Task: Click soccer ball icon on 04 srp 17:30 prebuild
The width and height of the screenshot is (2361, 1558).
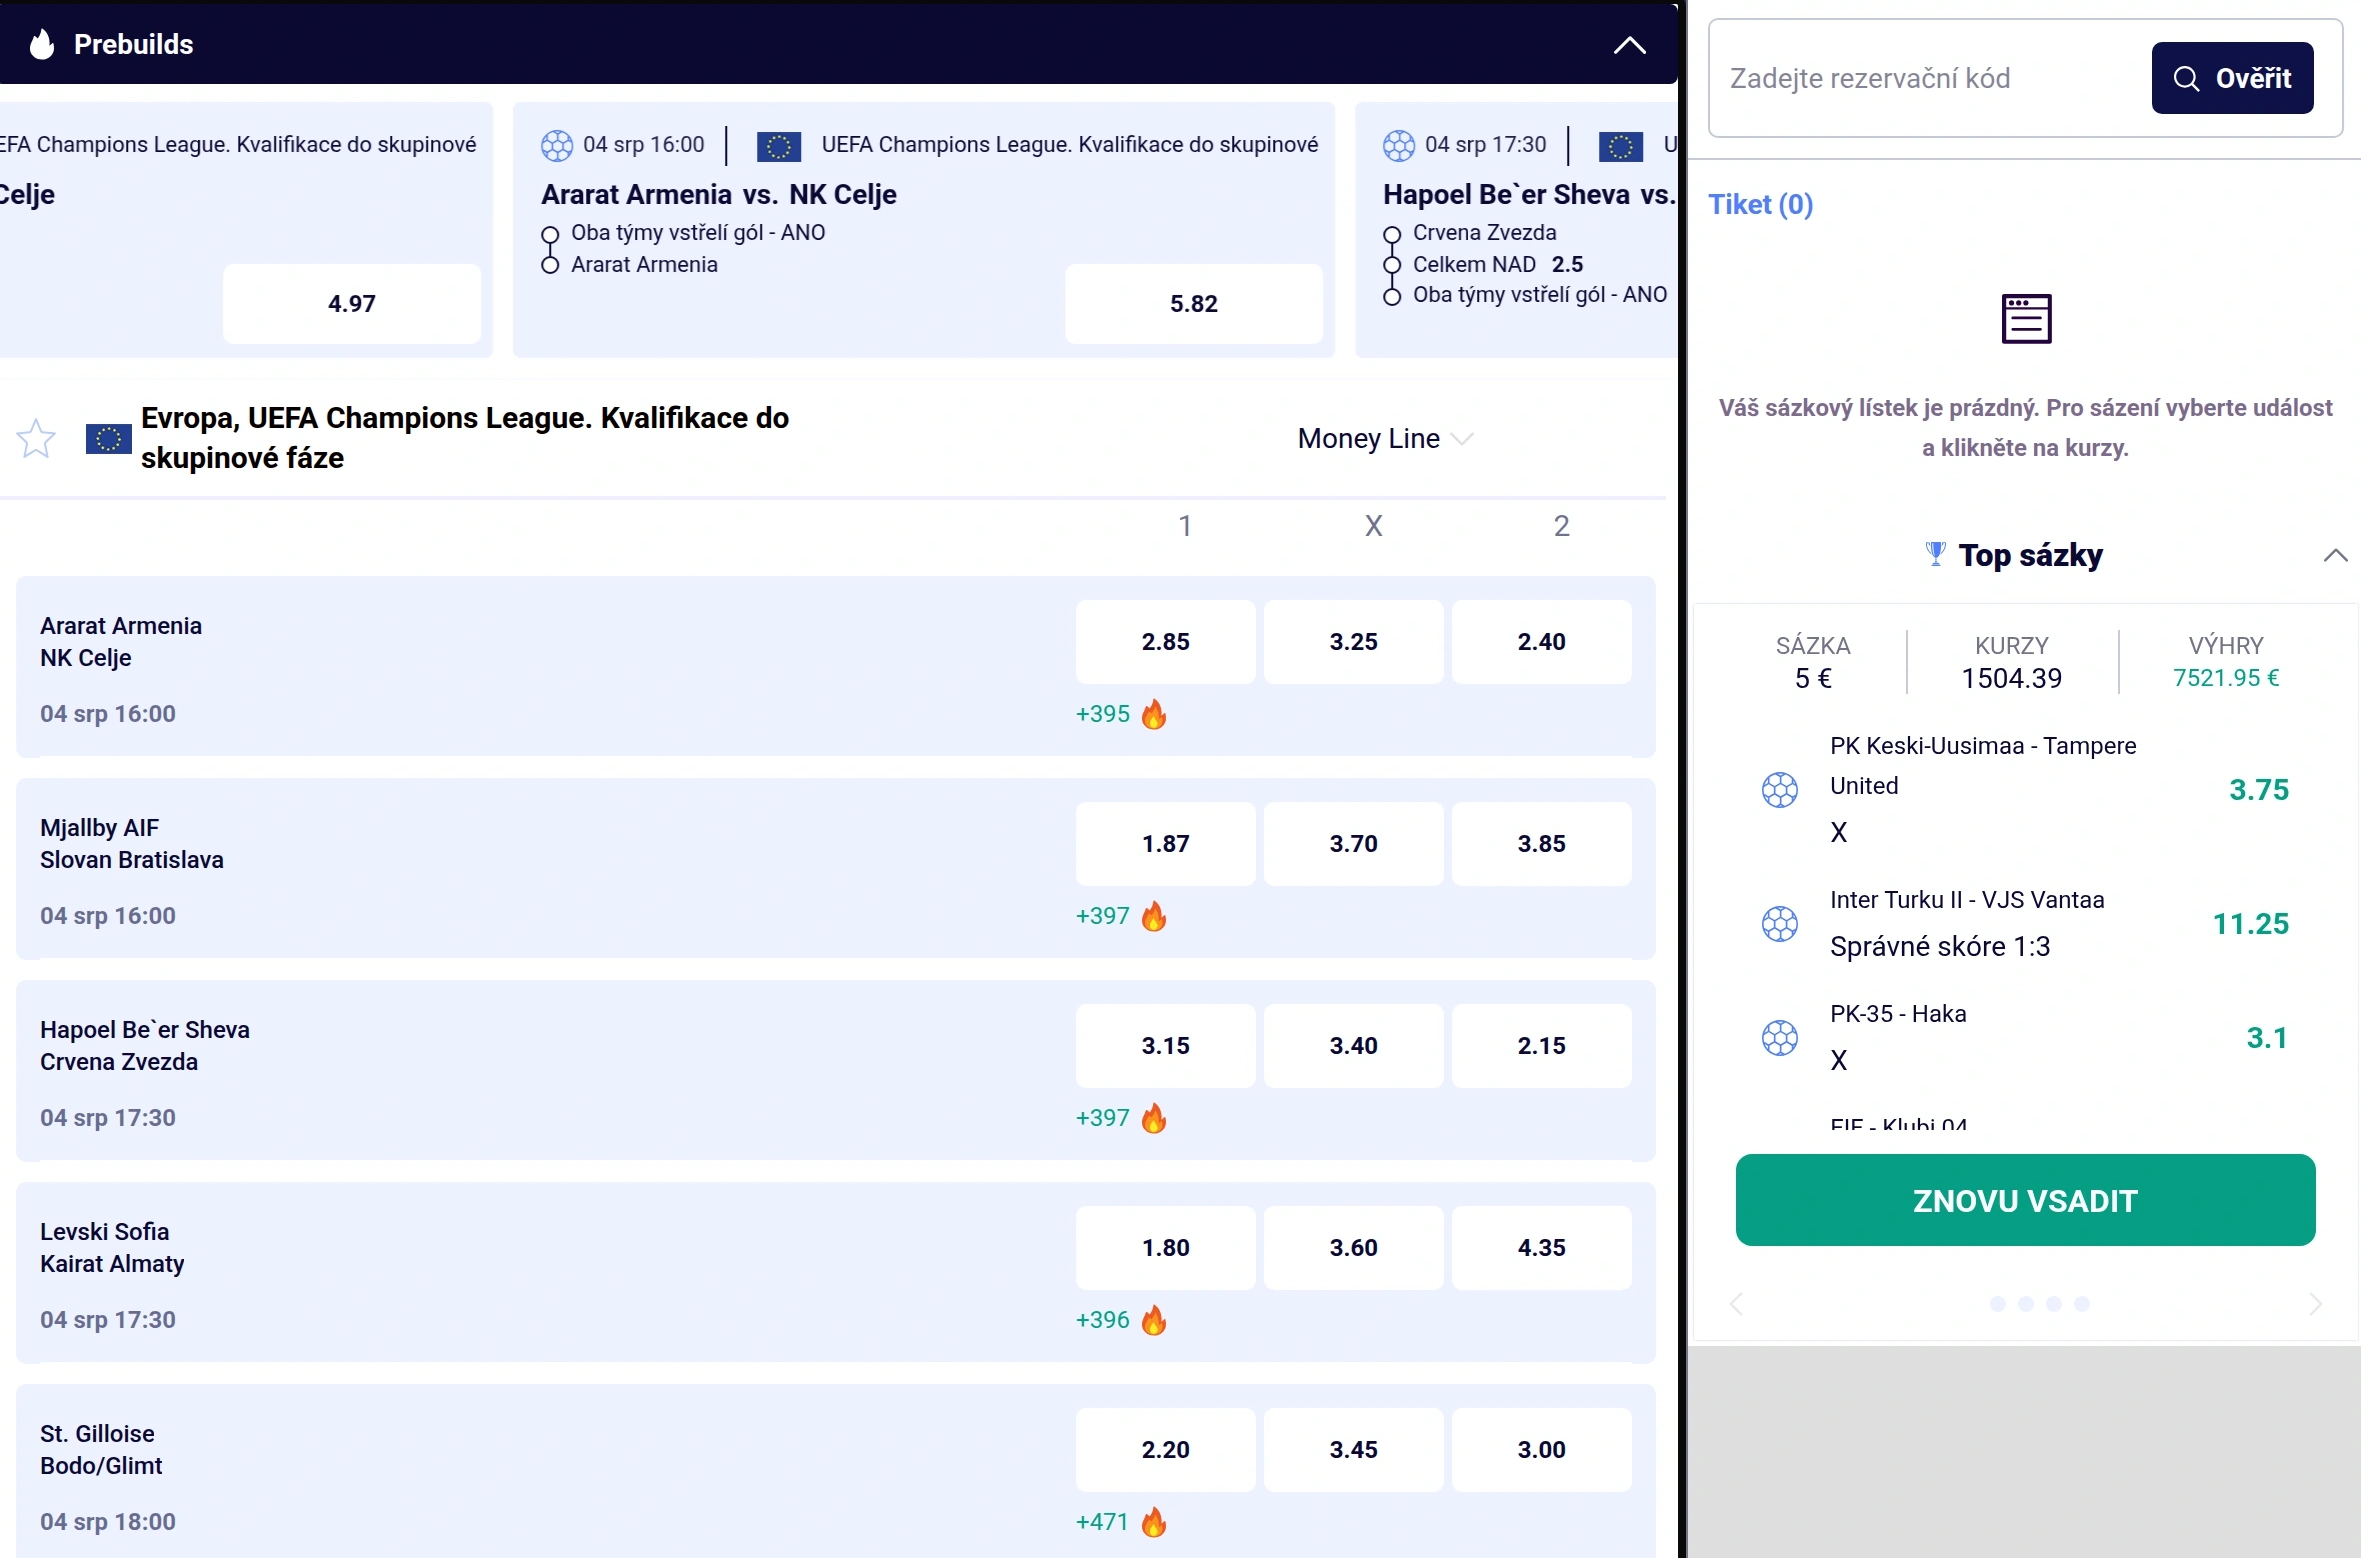Action: [x=1399, y=146]
